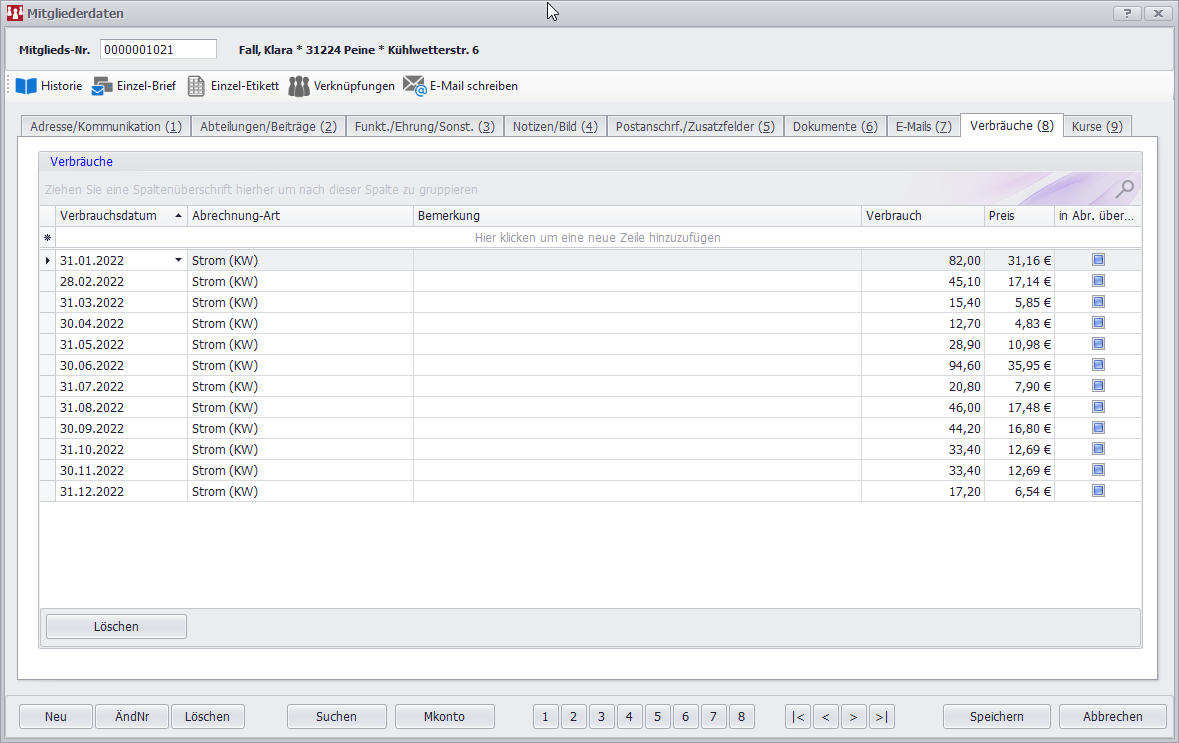Click the help question mark button
The width and height of the screenshot is (1179, 743).
click(1126, 13)
